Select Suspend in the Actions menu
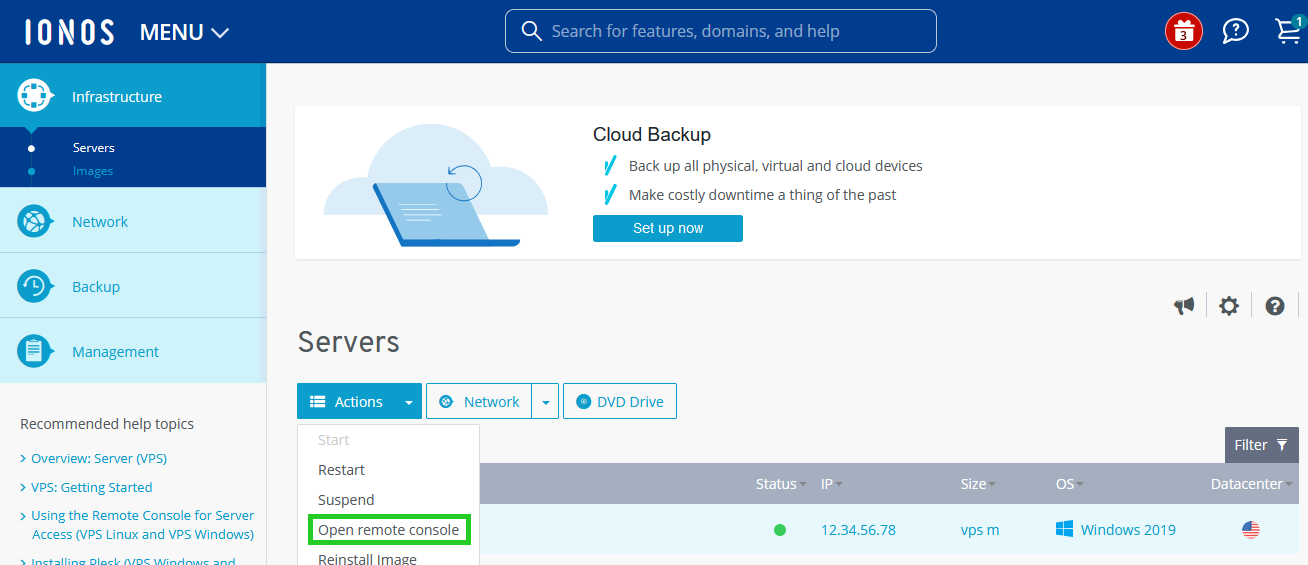This screenshot has height=565, width=1308. (346, 500)
